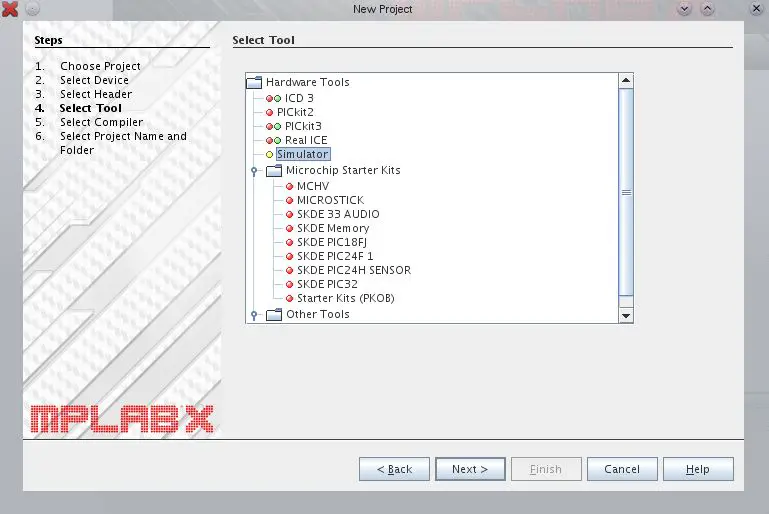769x514 pixels.
Task: Click the round window menu button in title bar
Action: pos(32,9)
